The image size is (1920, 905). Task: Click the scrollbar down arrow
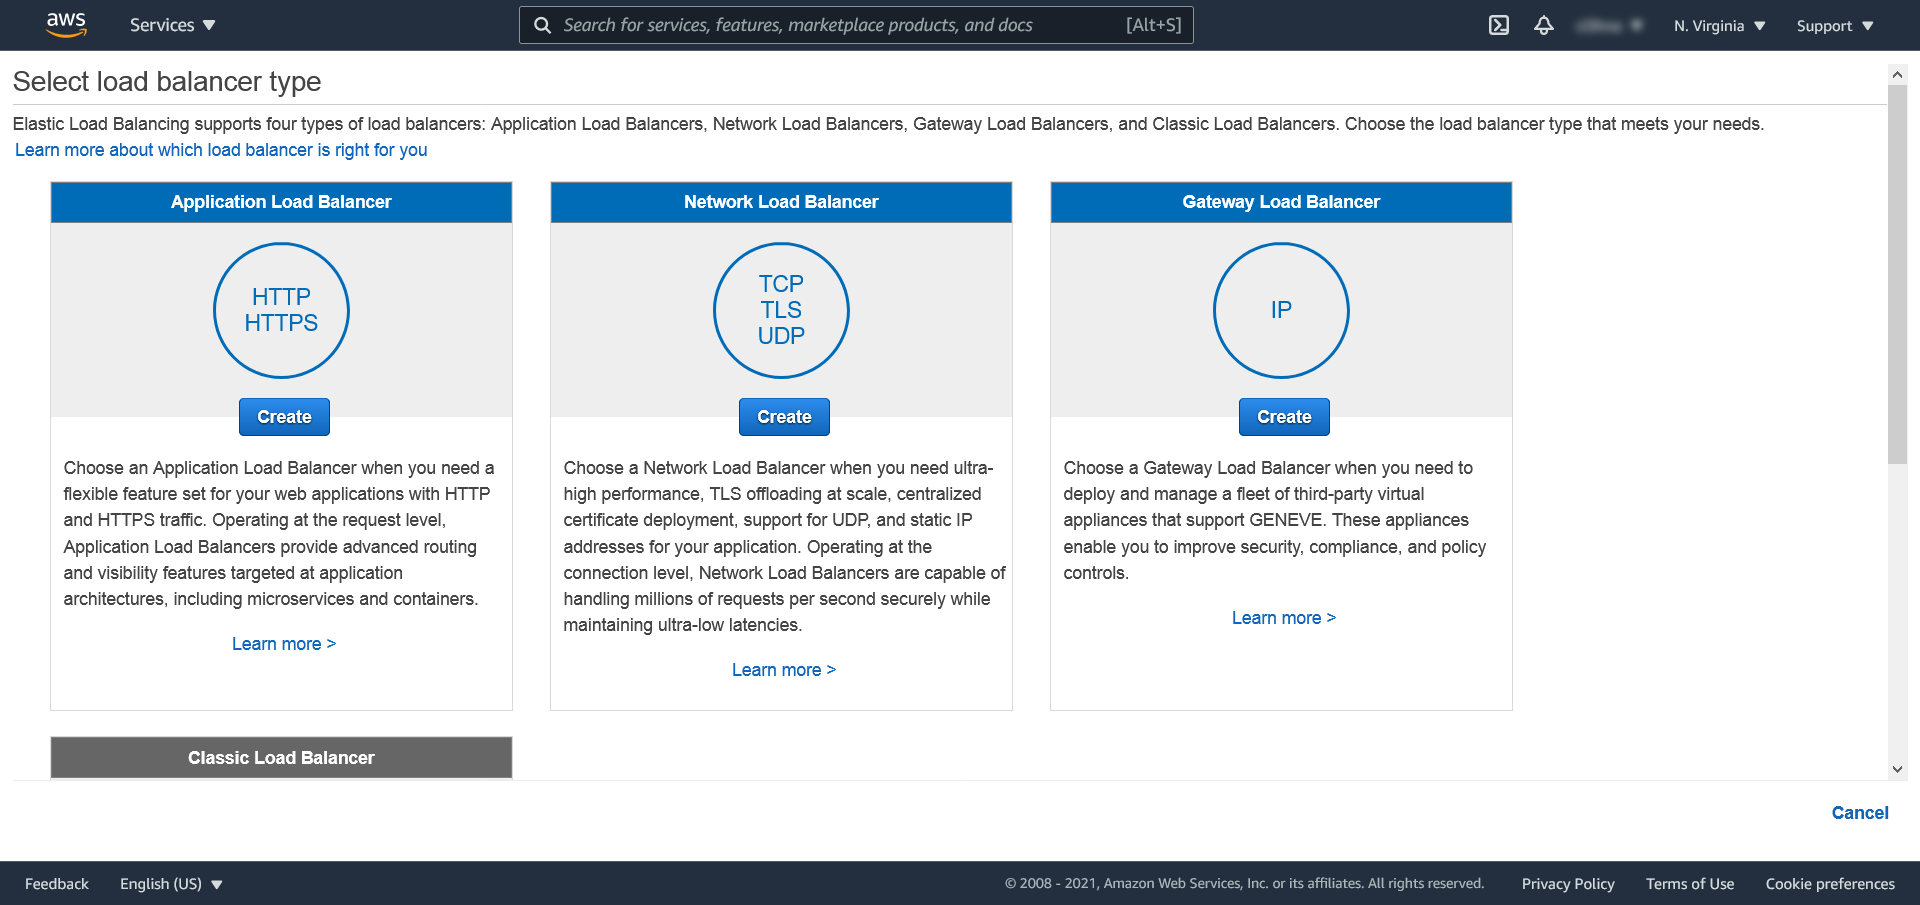(x=1897, y=770)
